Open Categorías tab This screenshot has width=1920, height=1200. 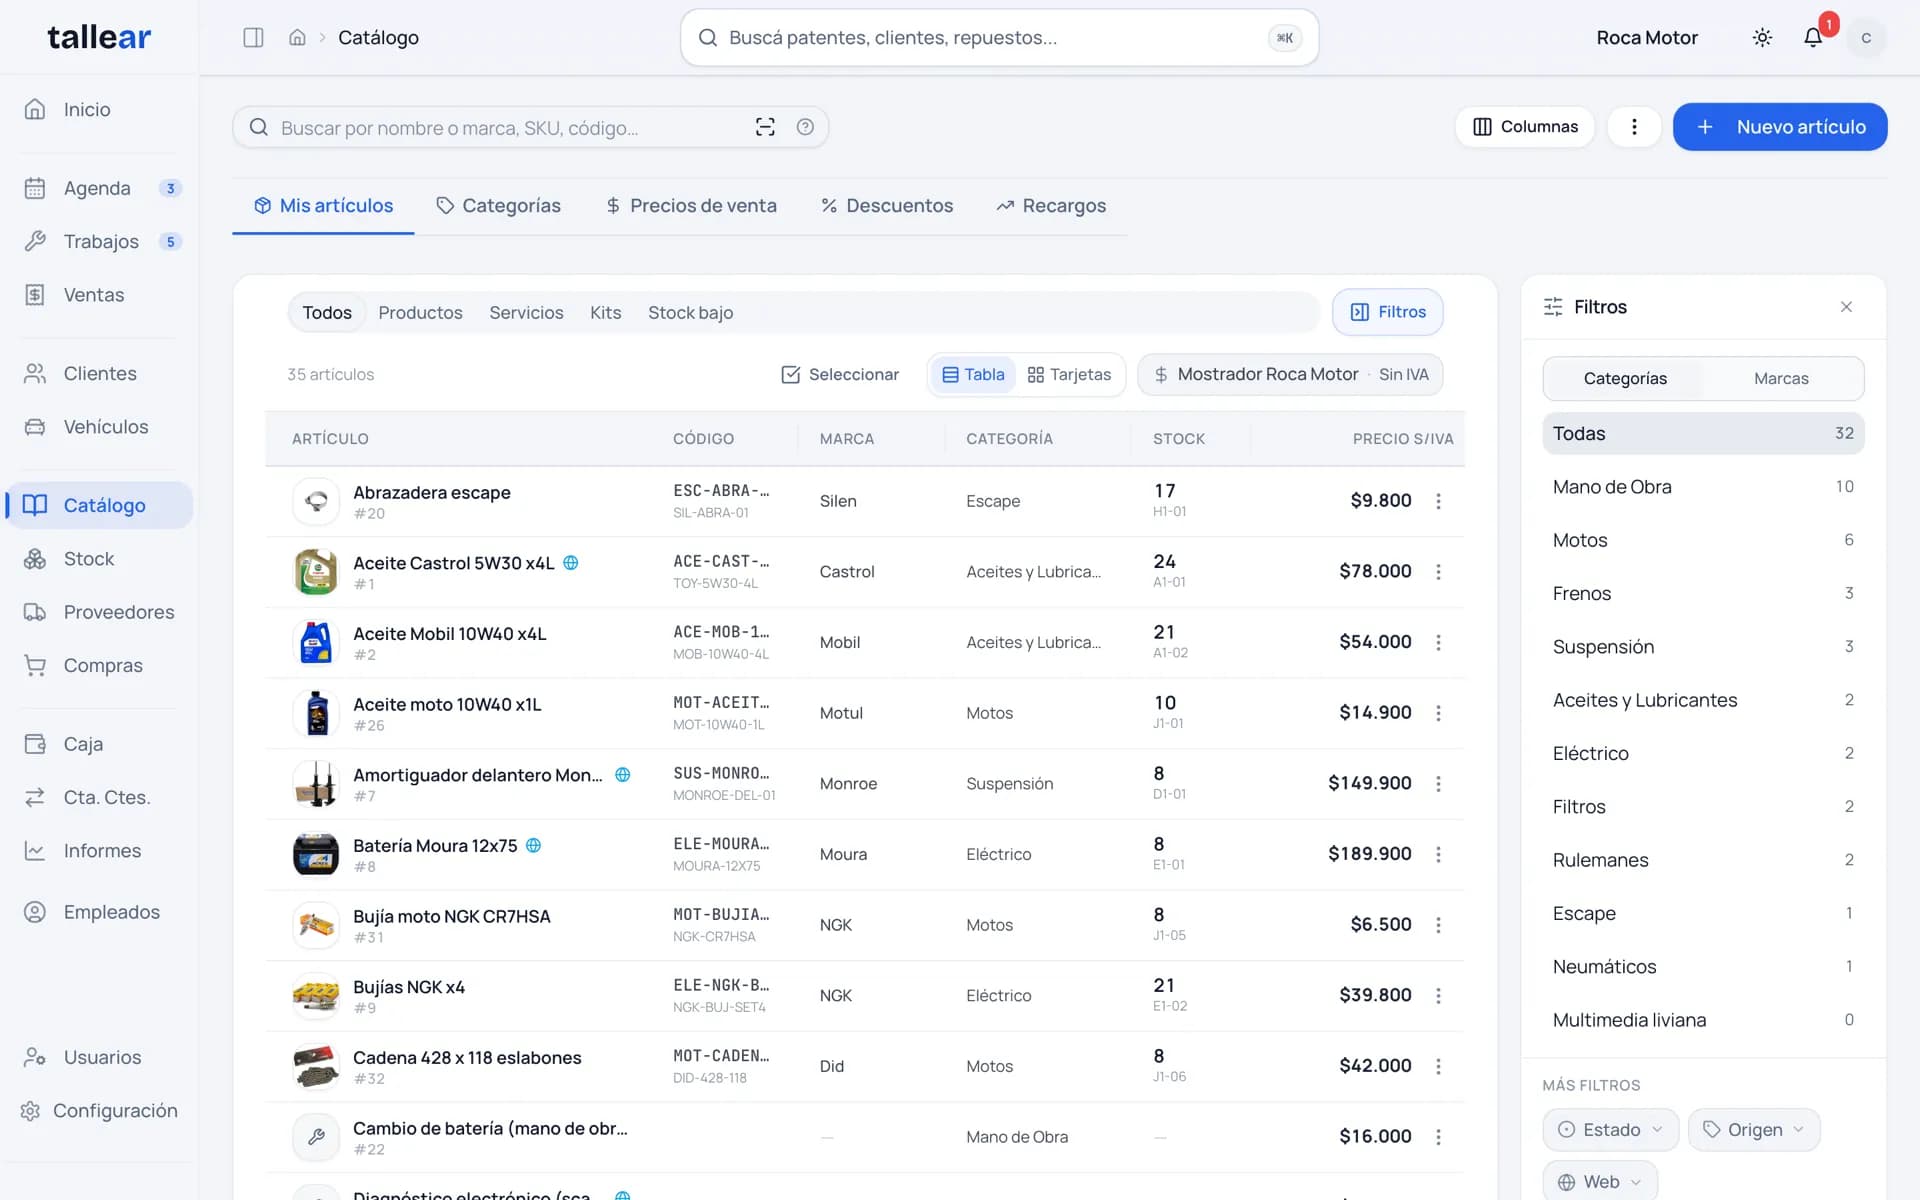point(498,206)
